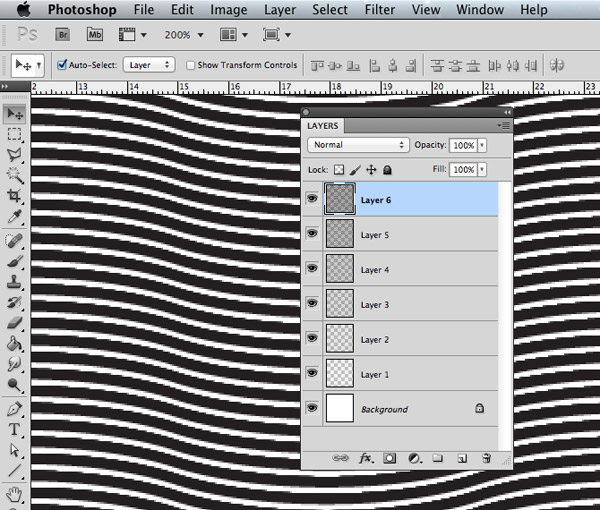Open the Normal blend mode dropdown
Screen dimensions: 600x510
(x=359, y=145)
